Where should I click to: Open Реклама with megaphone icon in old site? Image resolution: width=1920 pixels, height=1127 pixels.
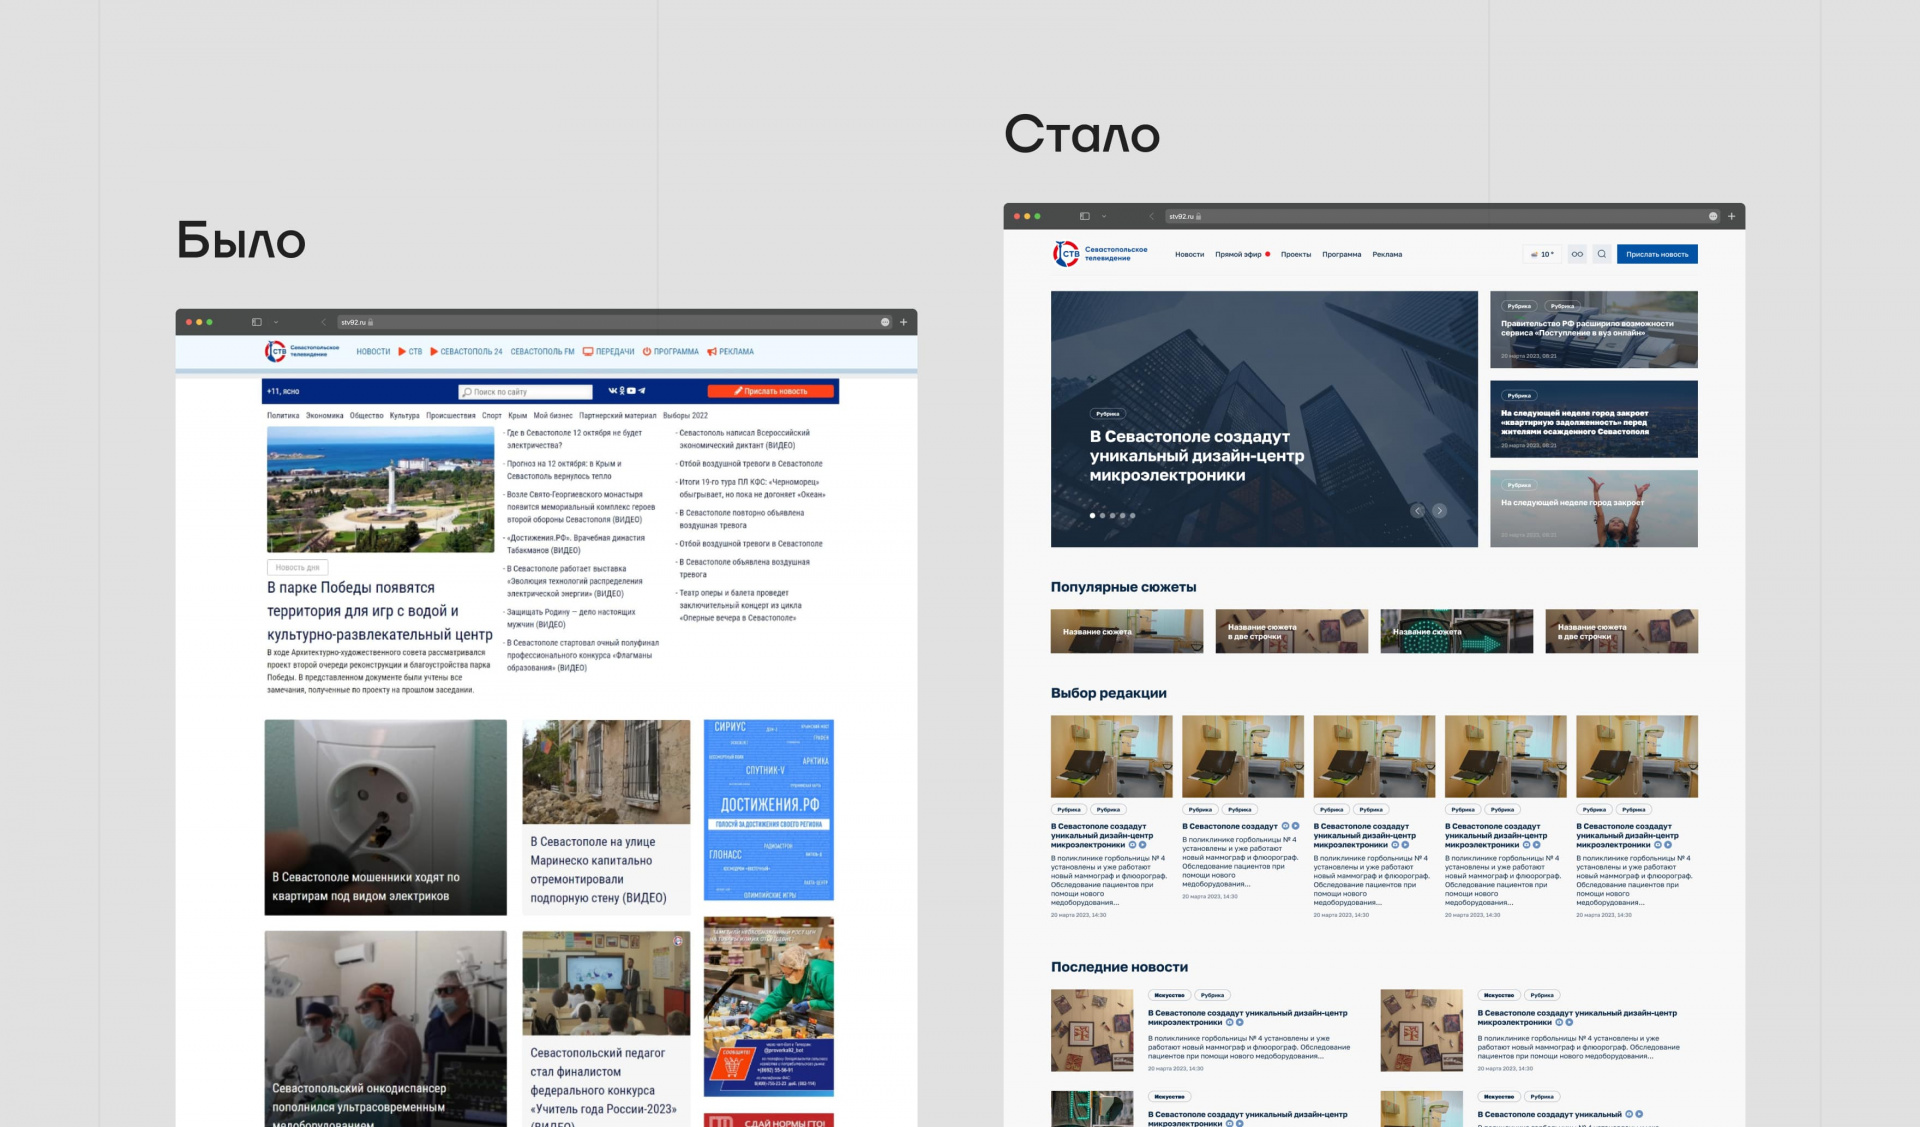(x=731, y=351)
